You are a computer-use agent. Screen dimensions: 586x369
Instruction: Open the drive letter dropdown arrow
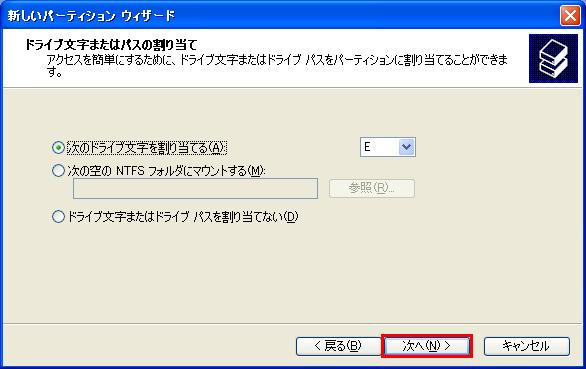click(x=406, y=147)
